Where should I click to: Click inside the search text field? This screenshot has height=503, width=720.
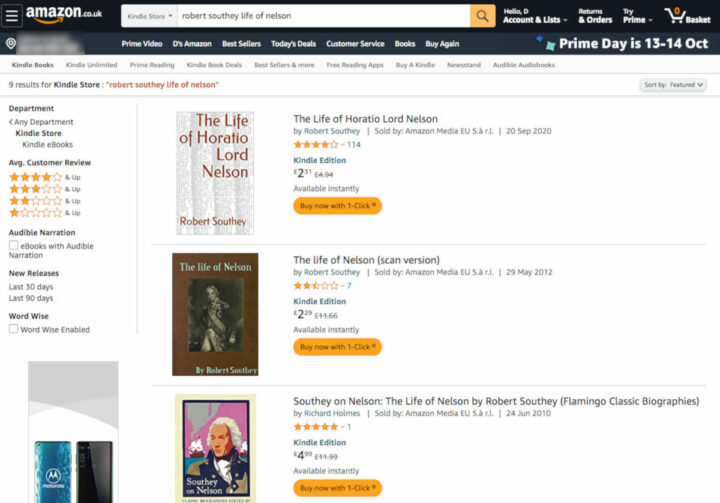click(320, 16)
